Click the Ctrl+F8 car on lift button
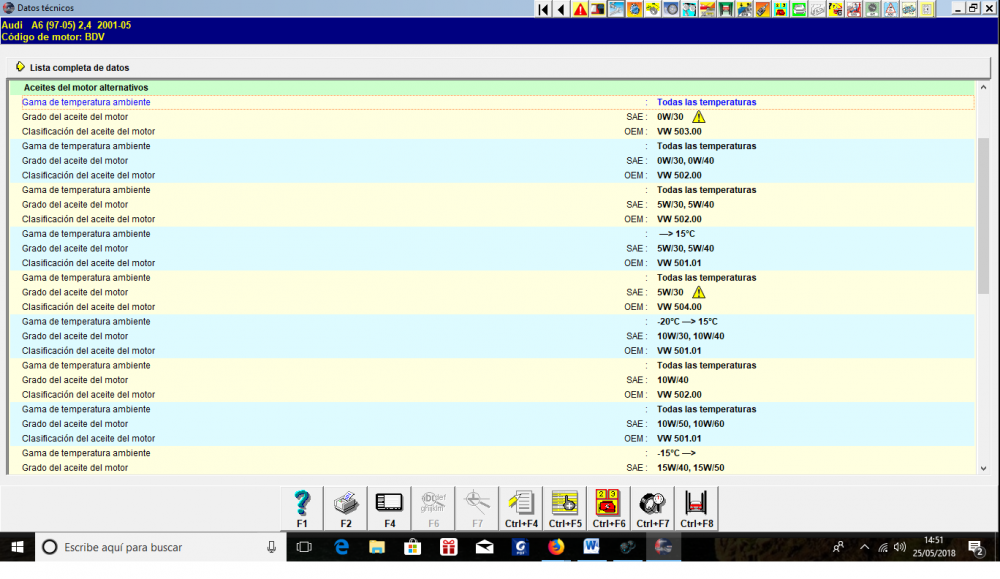 coord(696,508)
